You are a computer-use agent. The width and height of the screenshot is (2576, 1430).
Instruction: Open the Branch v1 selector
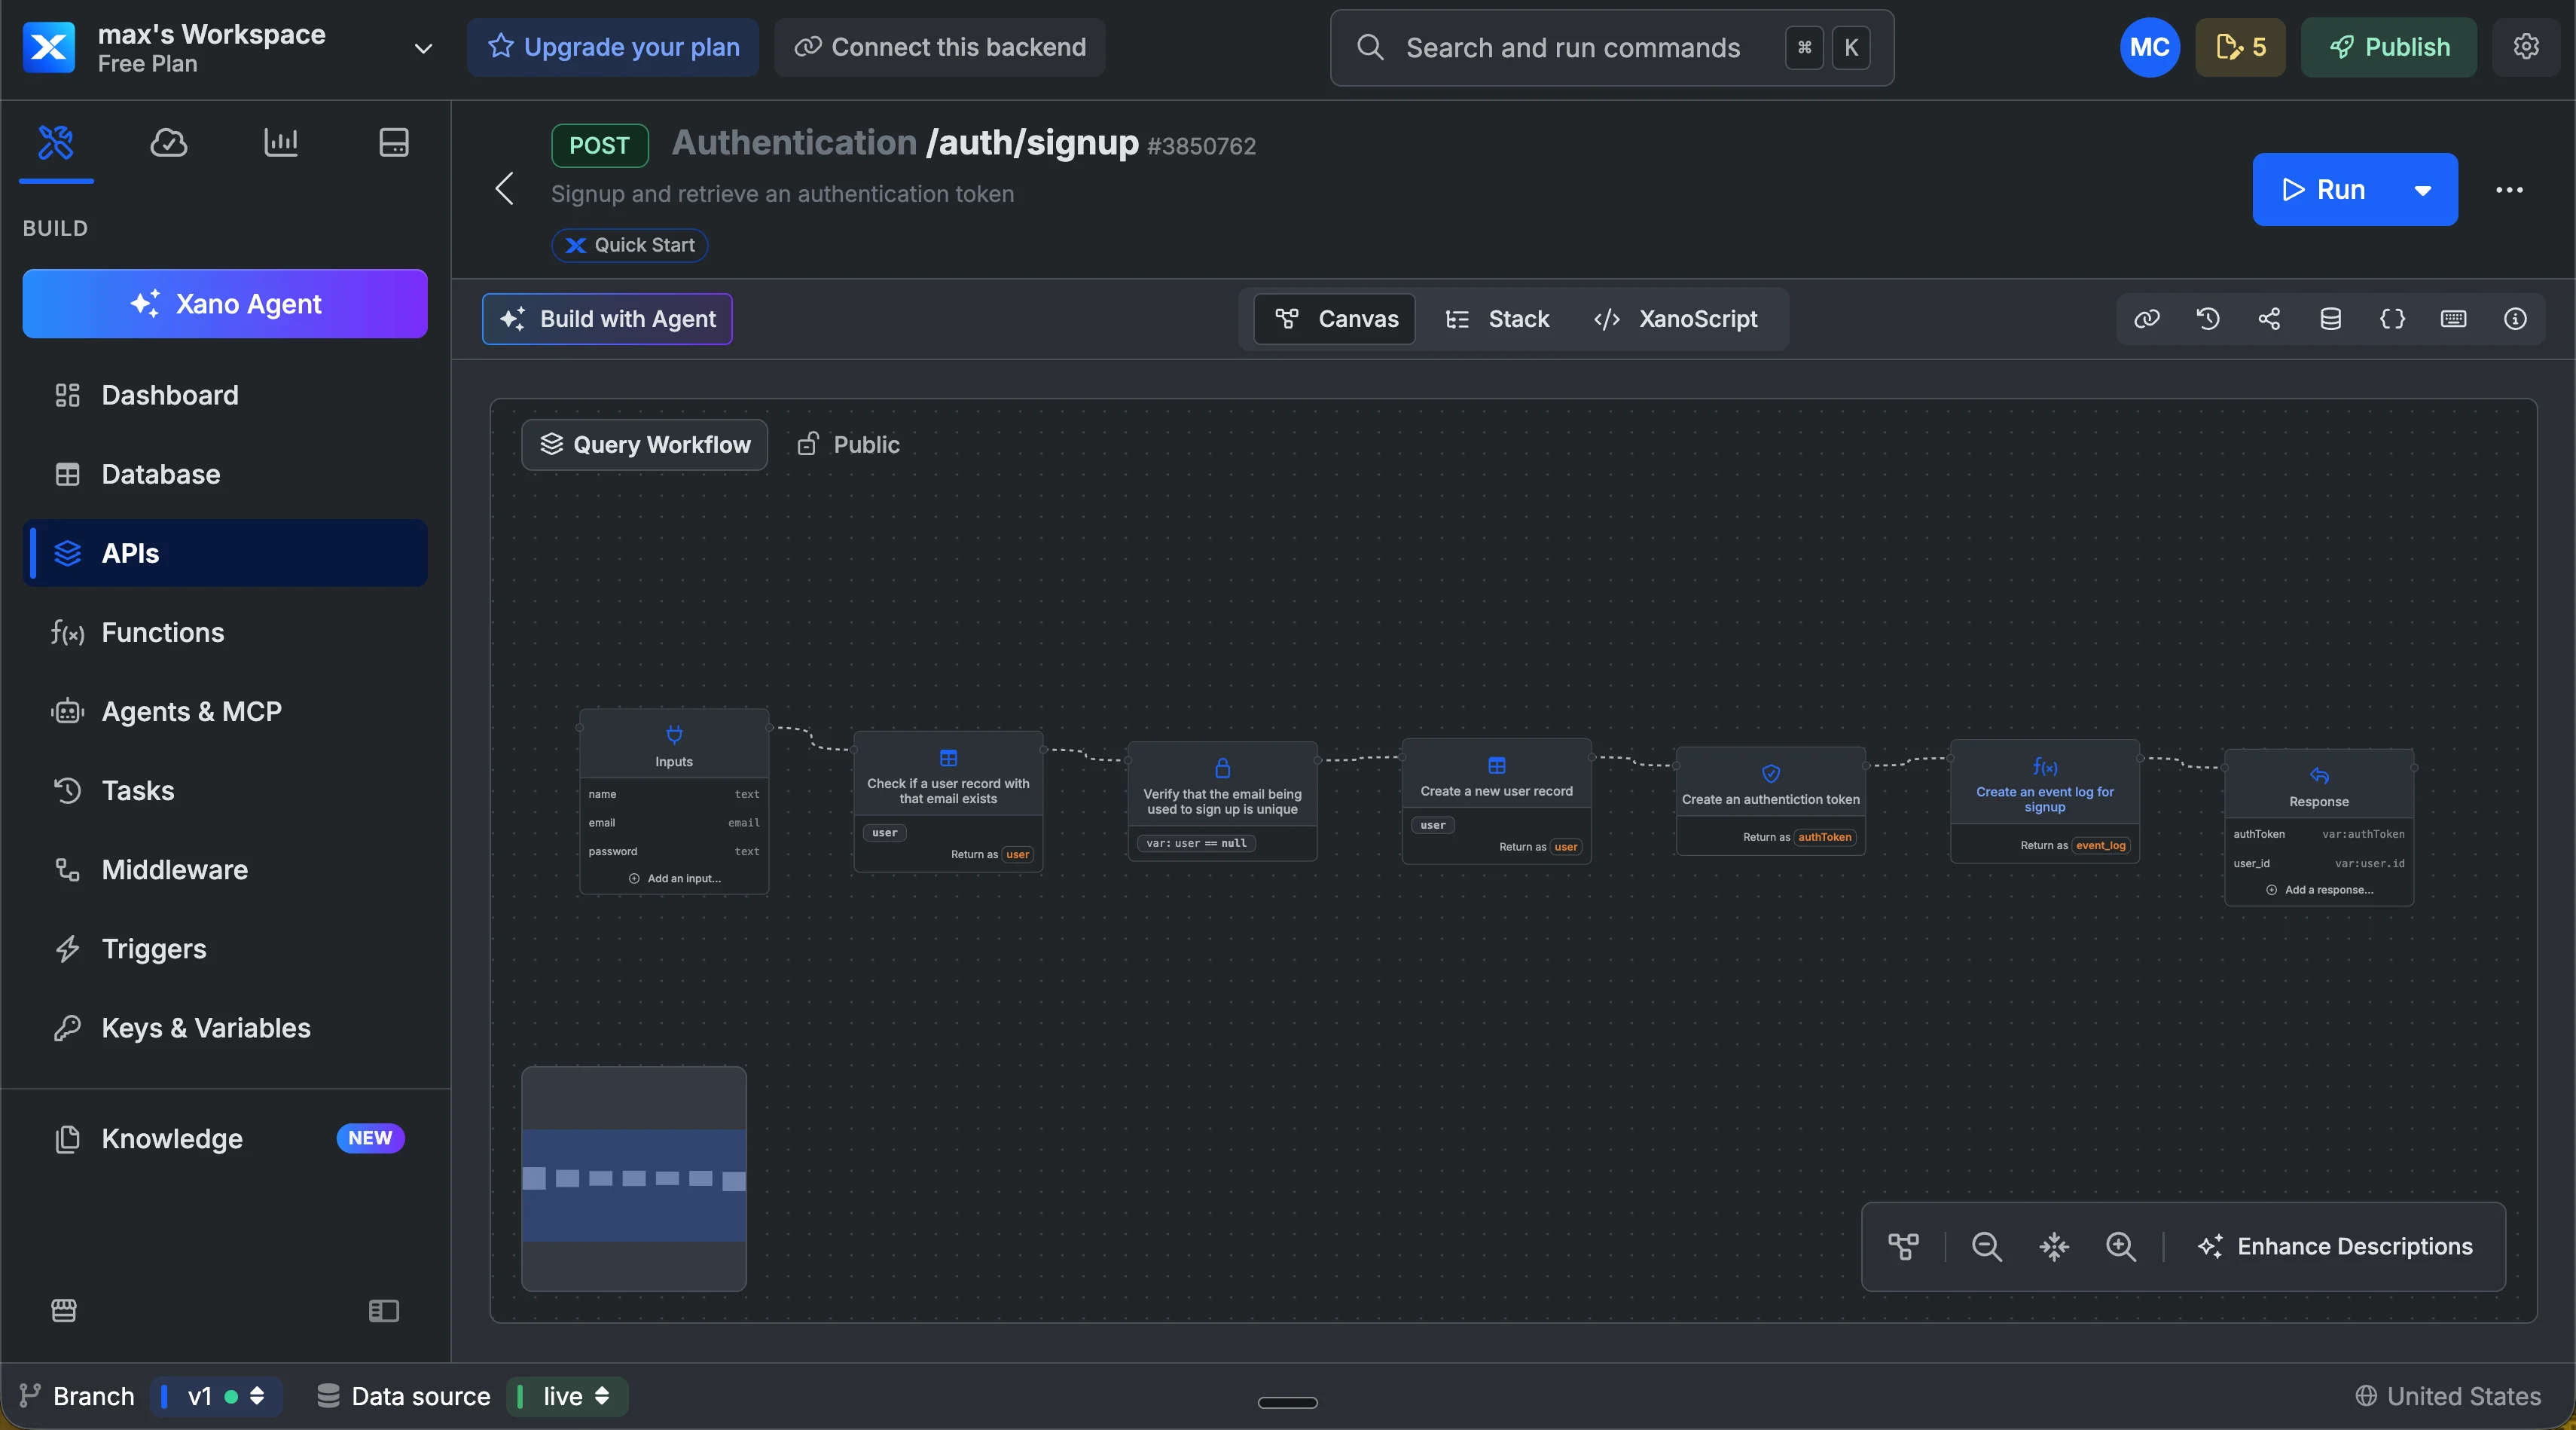point(216,1396)
